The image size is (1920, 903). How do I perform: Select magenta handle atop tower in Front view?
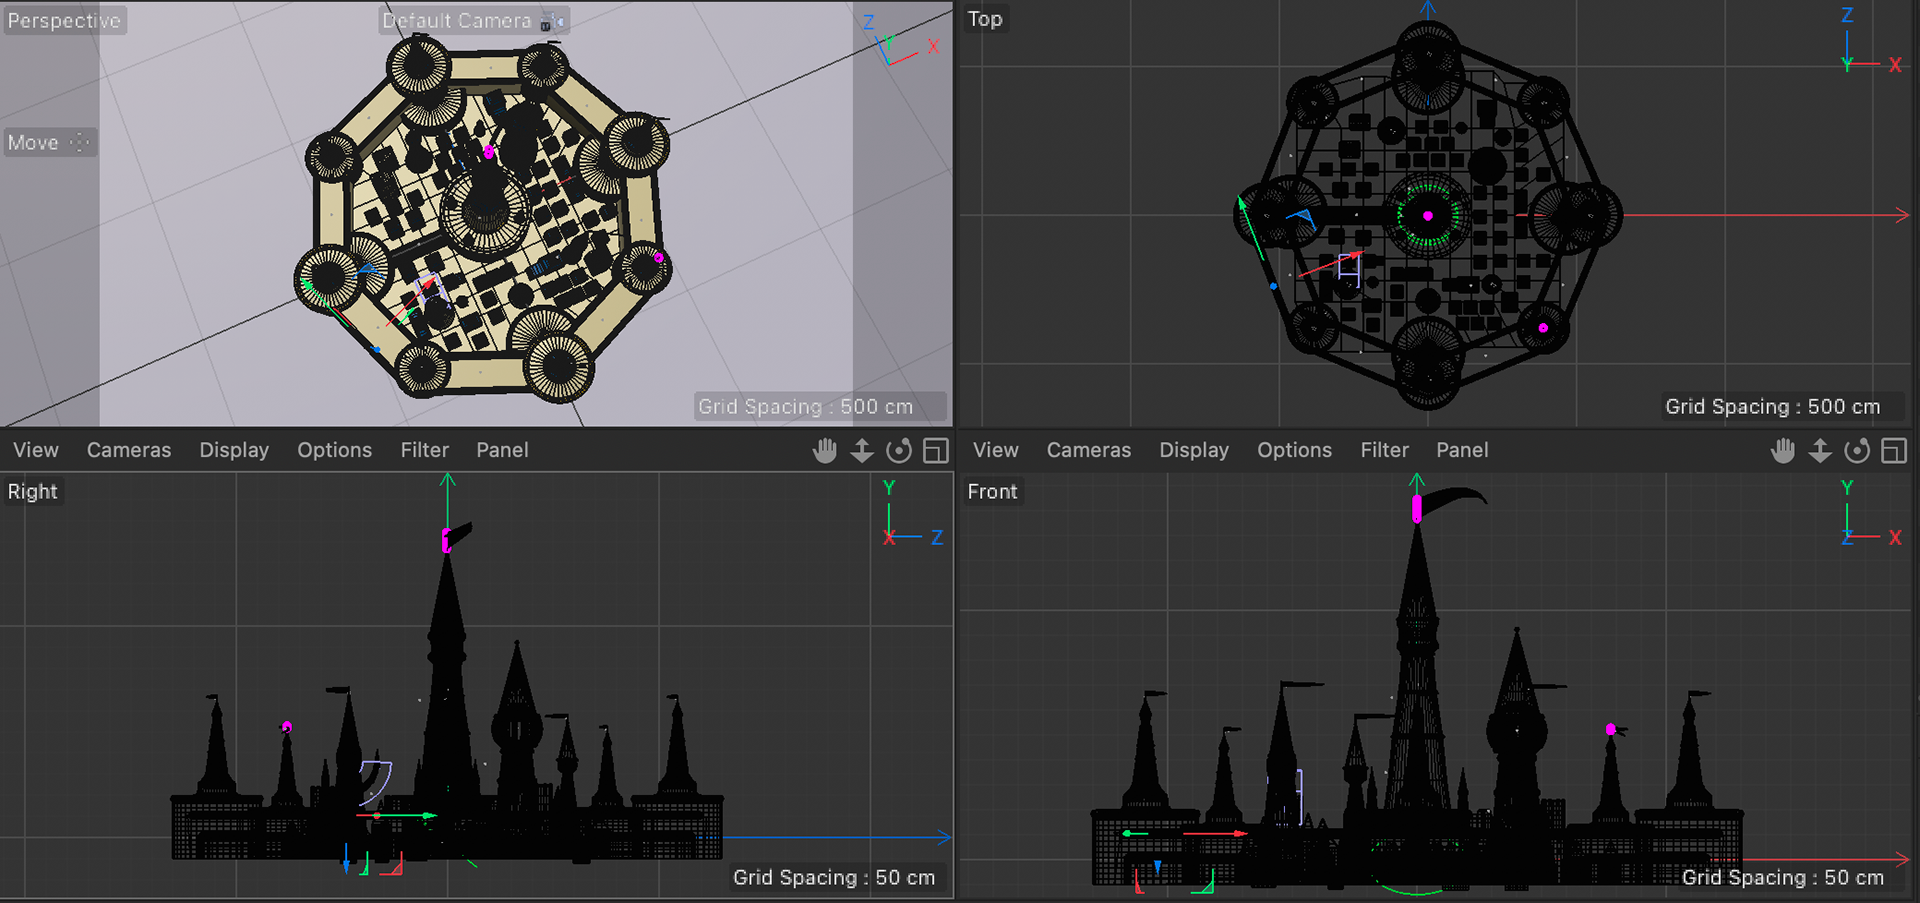(x=1416, y=509)
